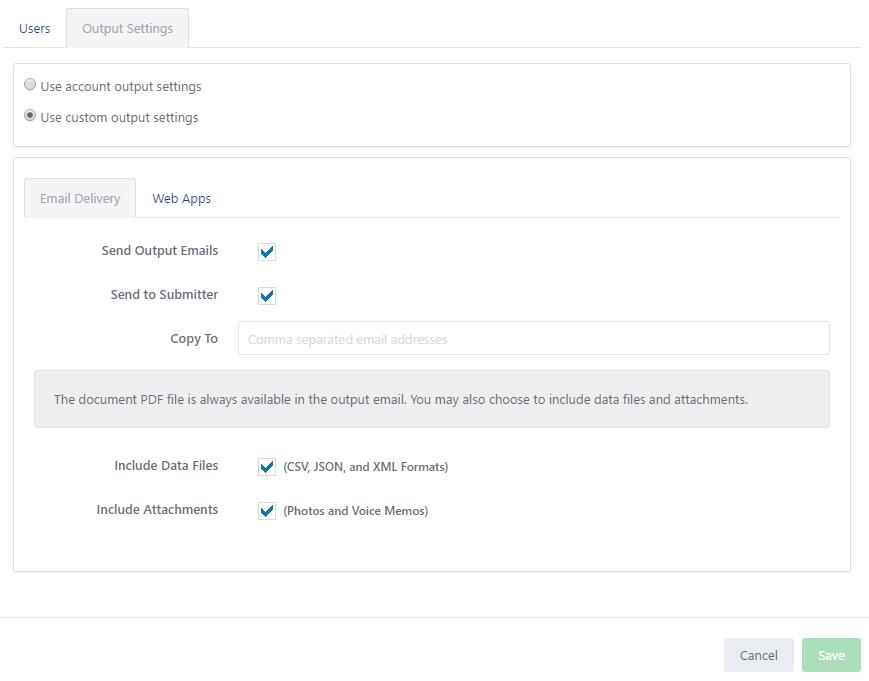
Task: Toggle the Send to Submitter checkbox
Action: (x=267, y=295)
